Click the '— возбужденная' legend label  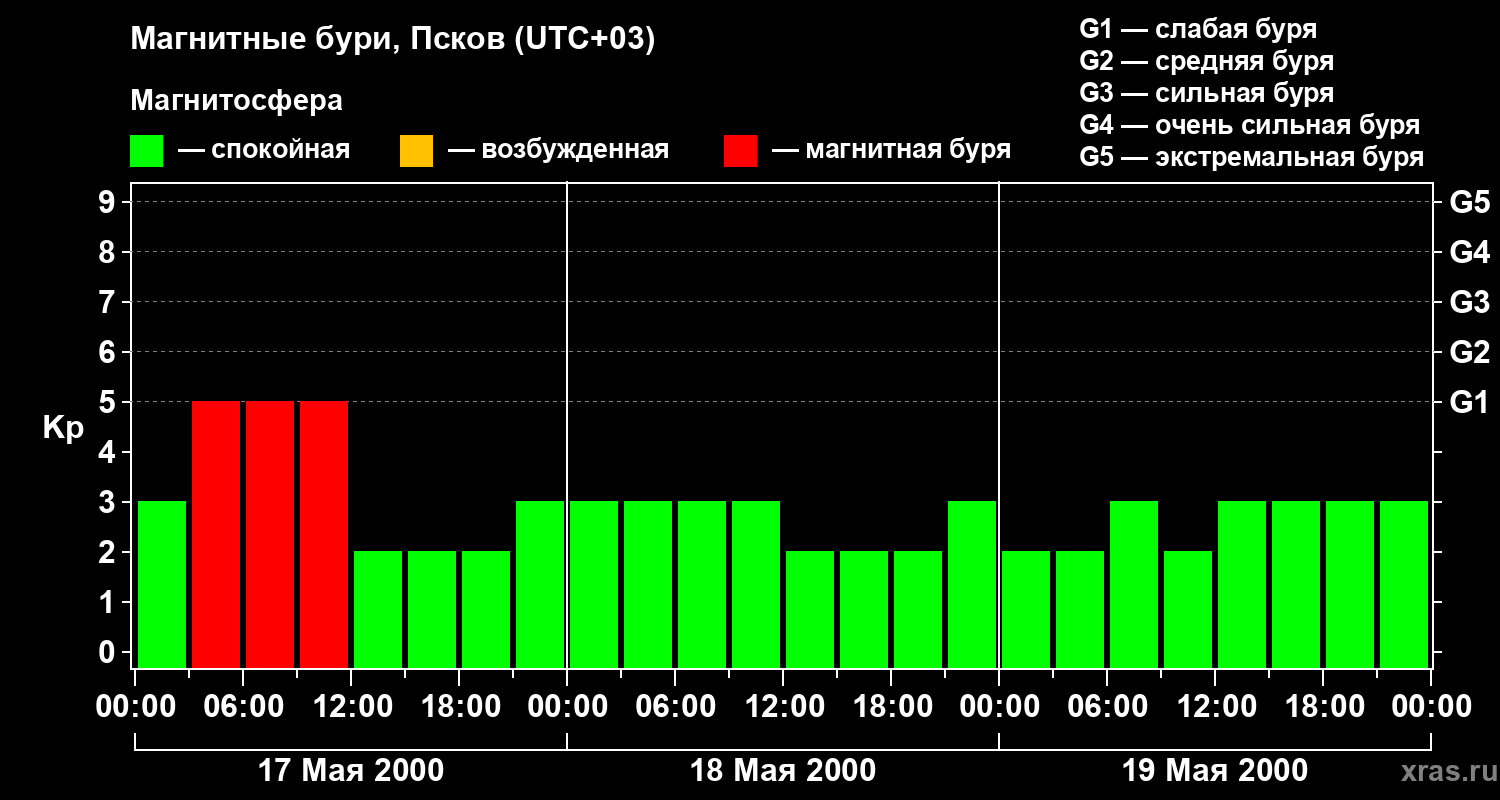[558, 150]
